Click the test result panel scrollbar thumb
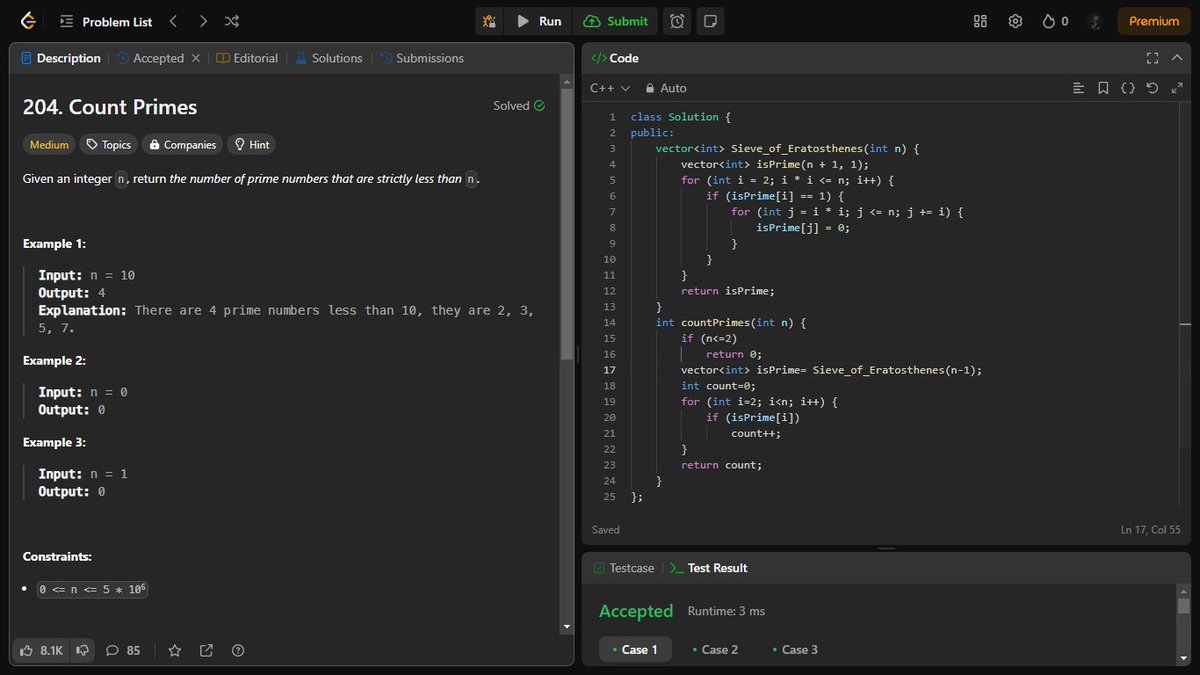Image resolution: width=1200 pixels, height=675 pixels. coord(1184,606)
